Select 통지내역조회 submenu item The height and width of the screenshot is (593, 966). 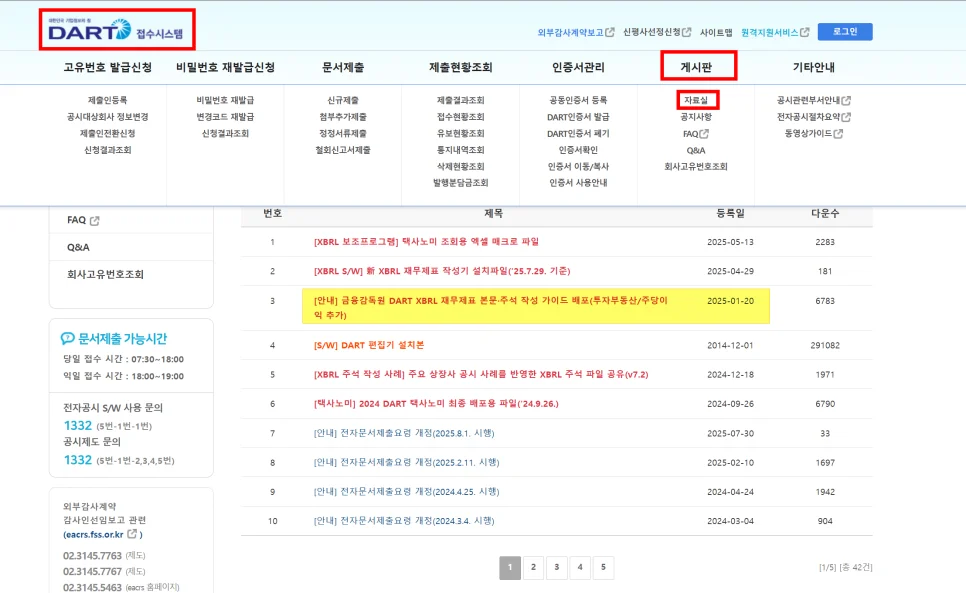coord(460,150)
